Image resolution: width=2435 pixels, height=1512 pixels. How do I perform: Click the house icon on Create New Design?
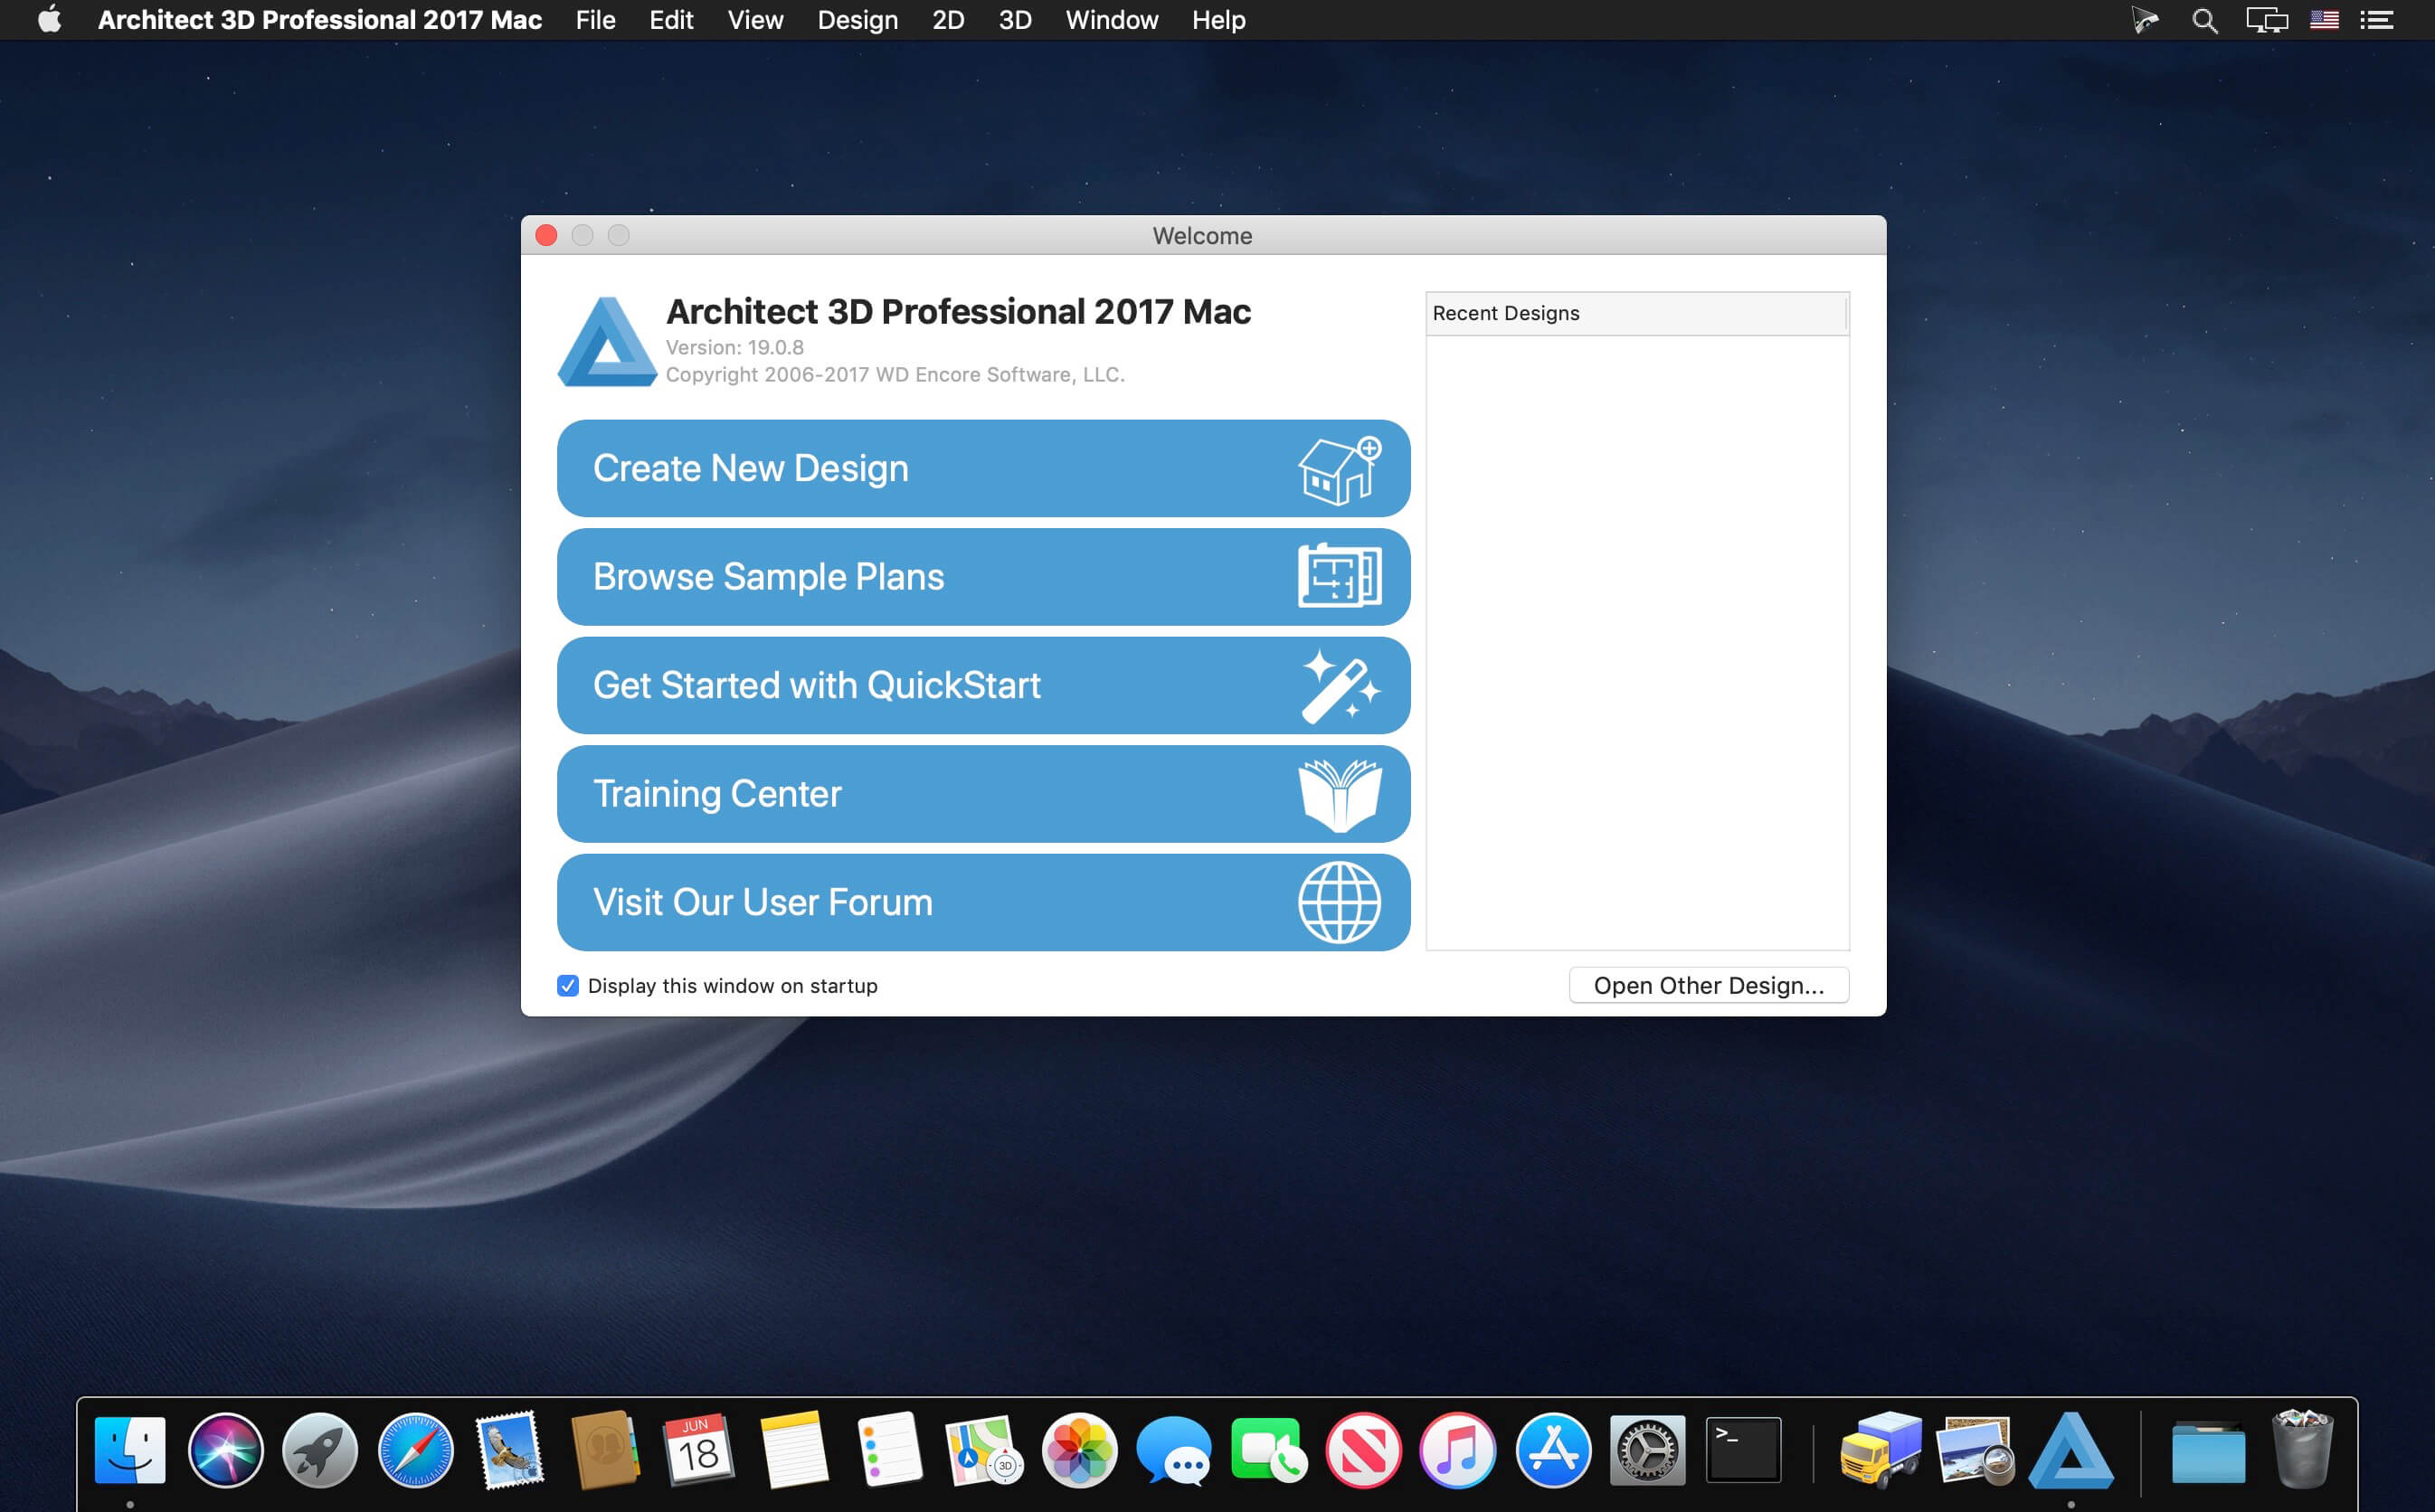coord(1340,470)
